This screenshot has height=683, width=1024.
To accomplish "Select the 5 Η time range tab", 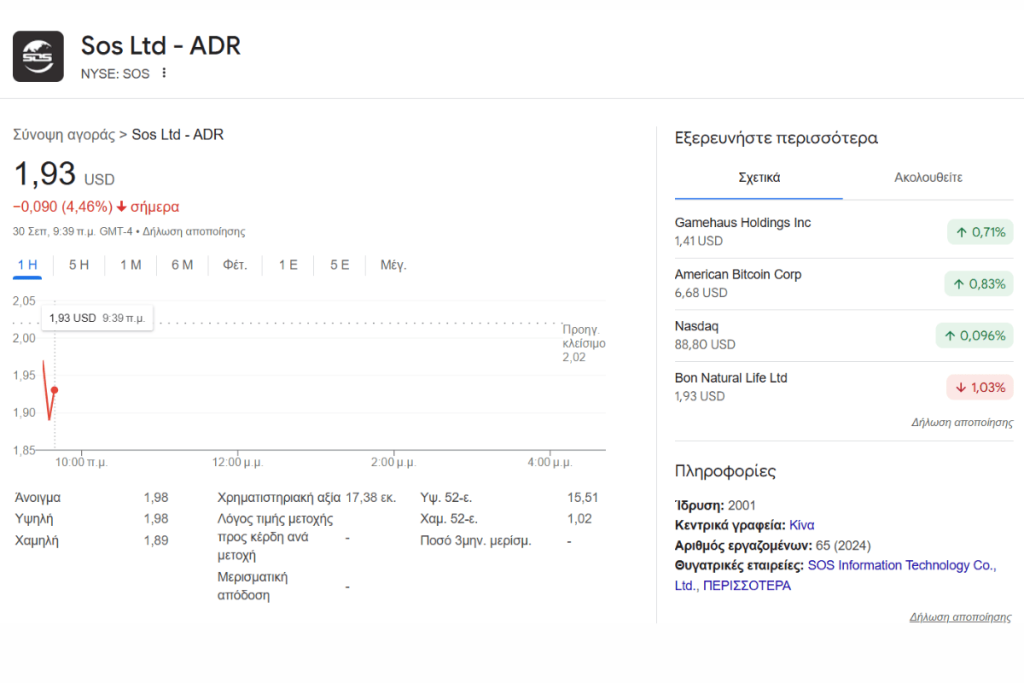I will click(79, 265).
